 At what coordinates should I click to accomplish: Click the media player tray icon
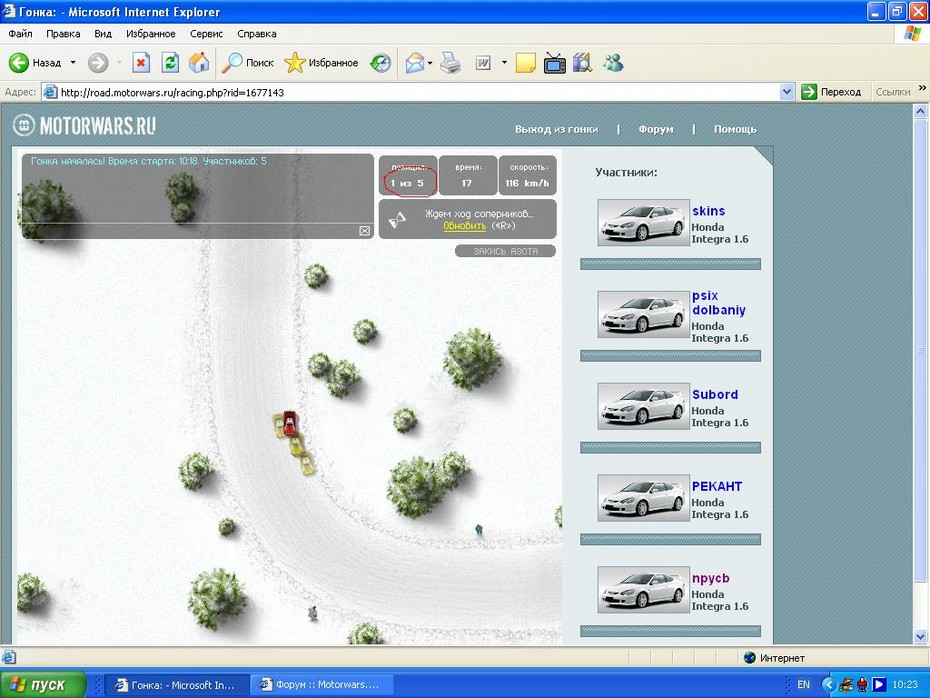pos(879,684)
